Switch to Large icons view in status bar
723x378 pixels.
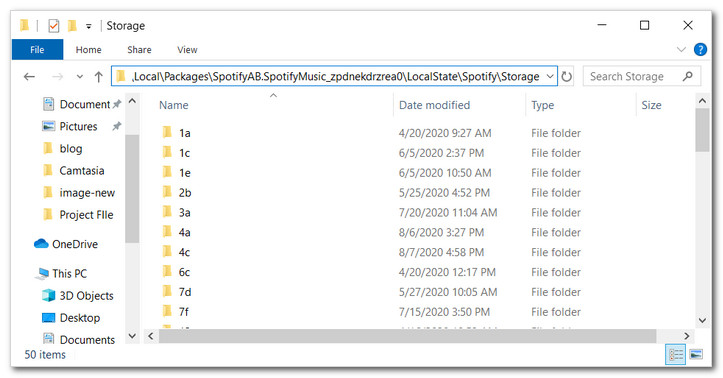point(696,354)
